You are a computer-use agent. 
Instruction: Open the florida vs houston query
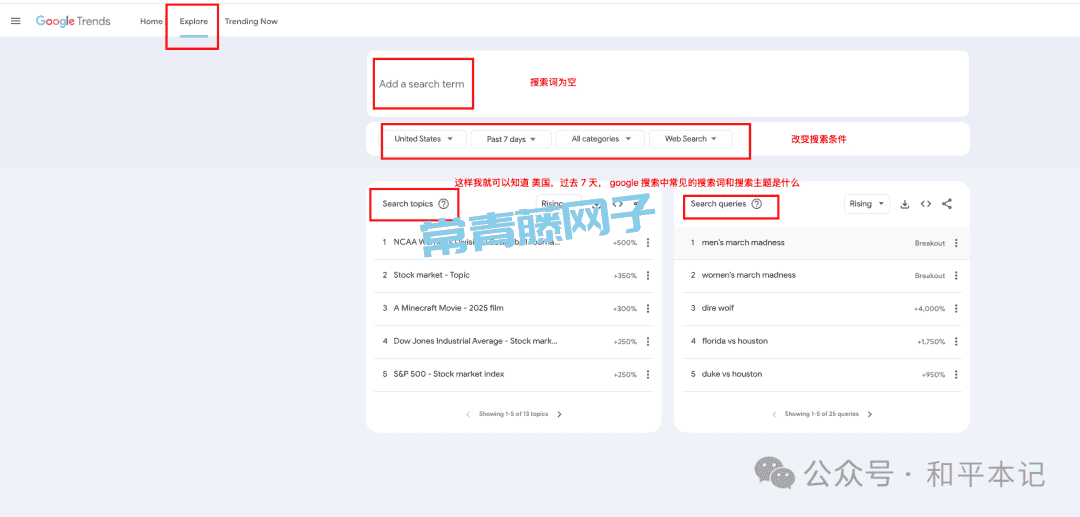(x=735, y=341)
